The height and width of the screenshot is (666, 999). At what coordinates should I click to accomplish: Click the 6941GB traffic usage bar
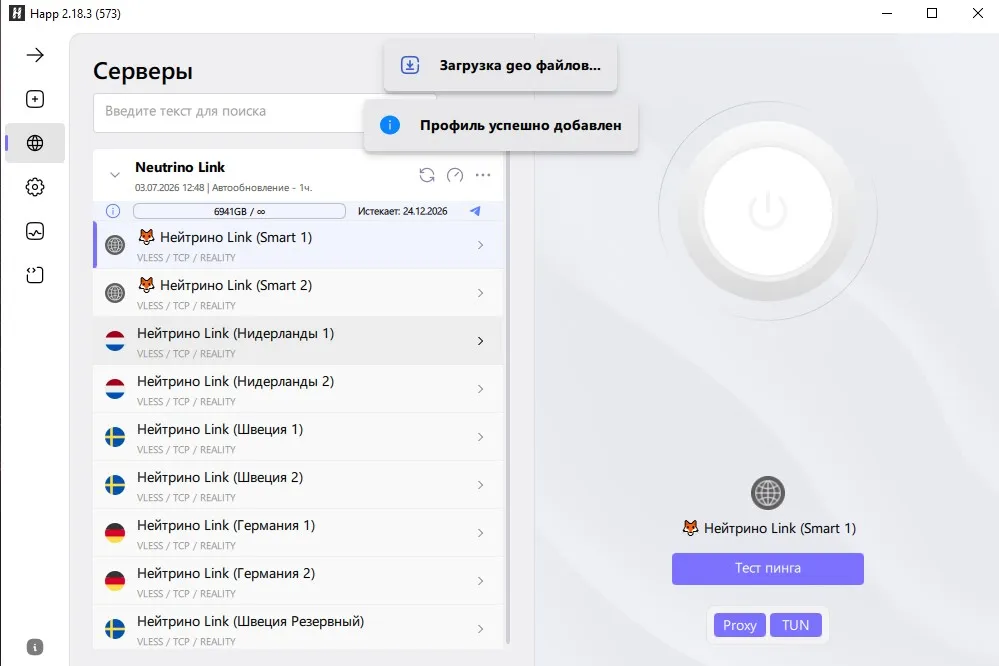tap(240, 211)
